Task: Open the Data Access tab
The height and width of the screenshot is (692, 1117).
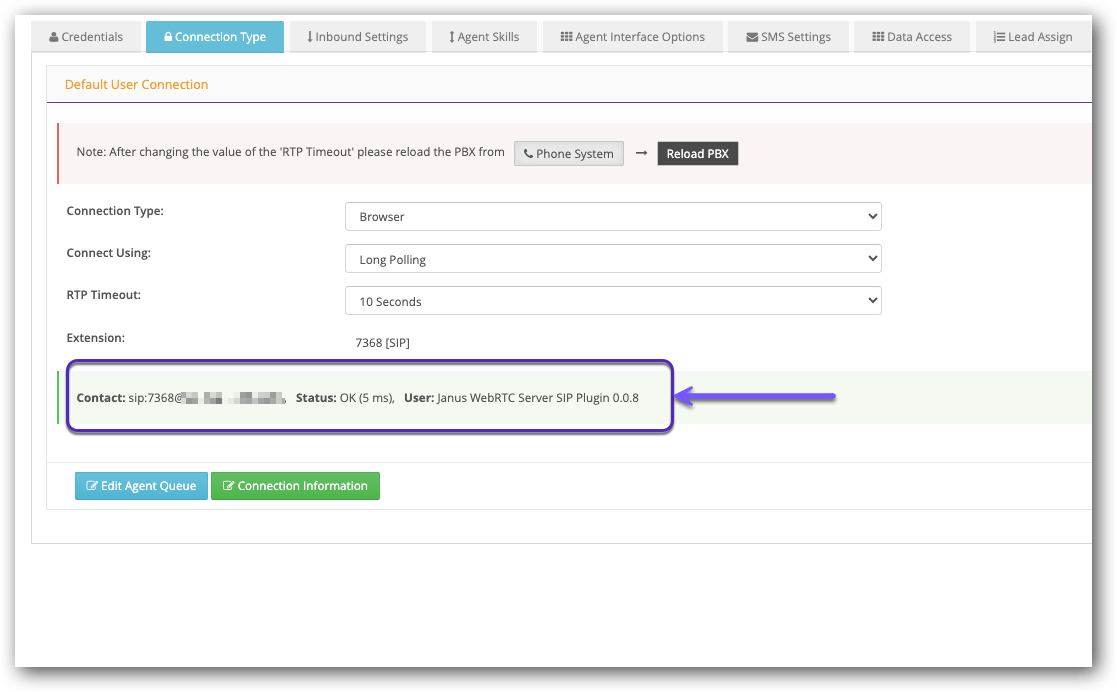Action: pyautogui.click(x=911, y=37)
